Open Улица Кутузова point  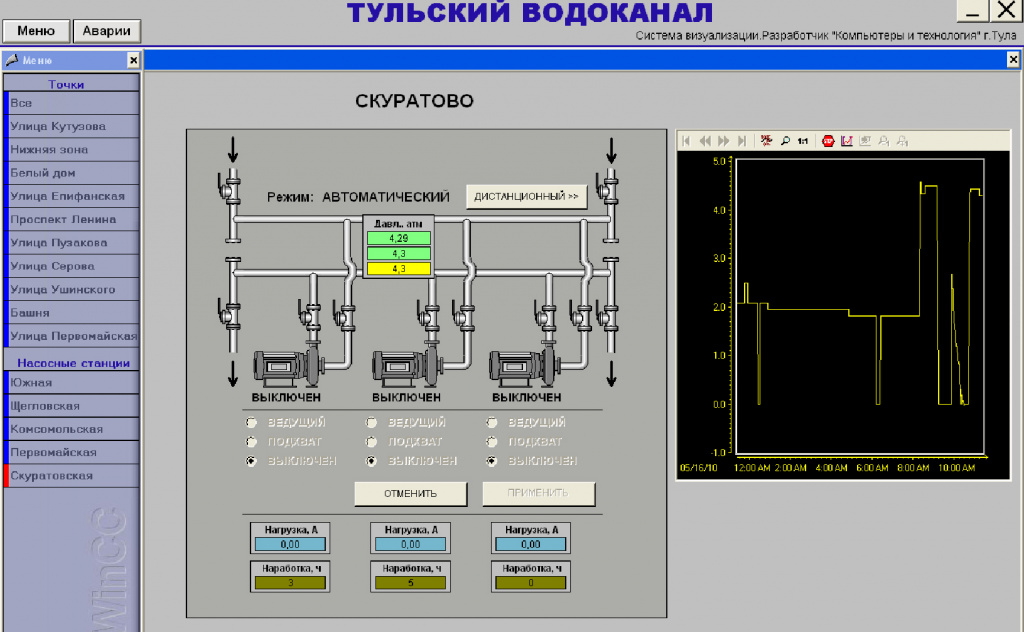click(x=72, y=127)
